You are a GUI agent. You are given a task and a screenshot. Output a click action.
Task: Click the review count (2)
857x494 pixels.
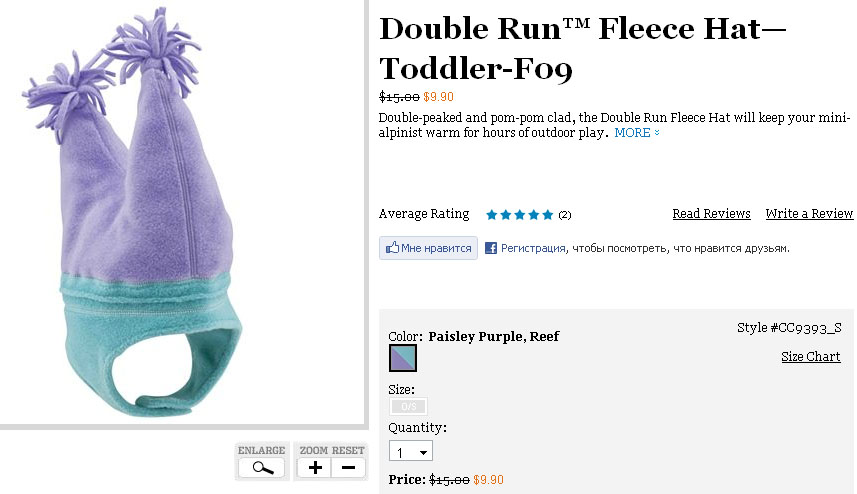point(565,215)
